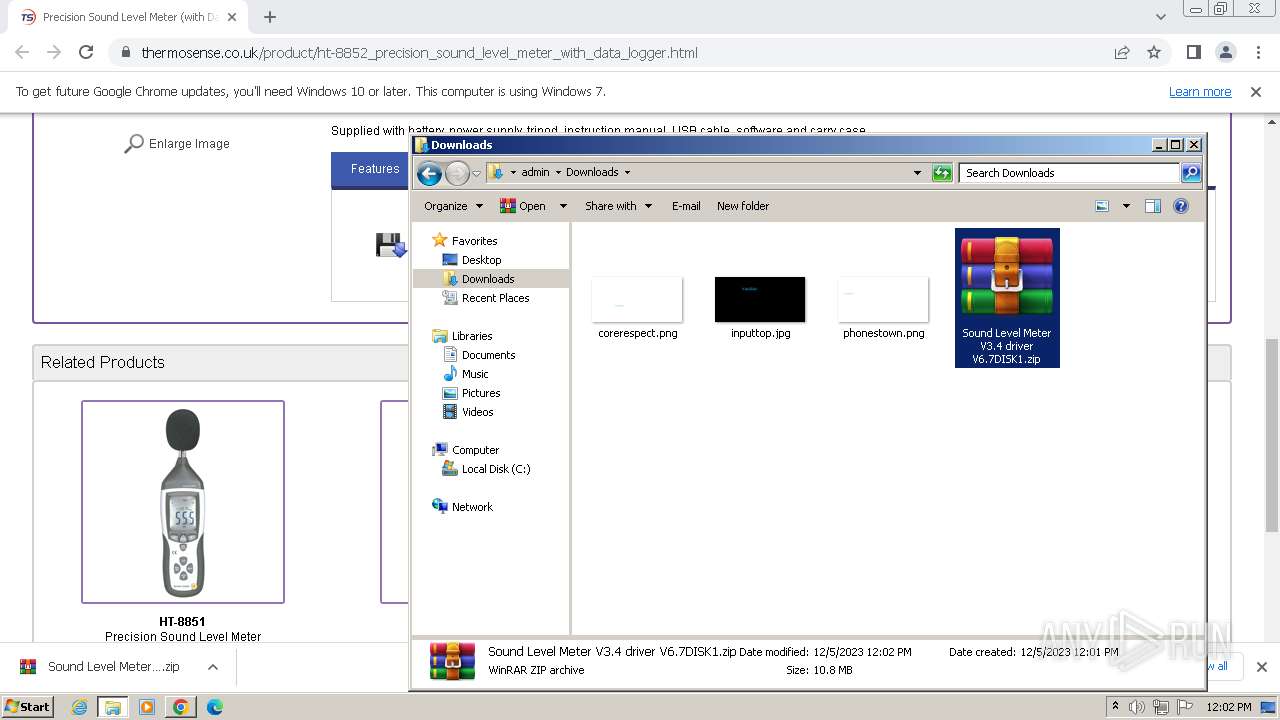Click the Windows Start button
The image size is (1280, 720).
[x=28, y=706]
